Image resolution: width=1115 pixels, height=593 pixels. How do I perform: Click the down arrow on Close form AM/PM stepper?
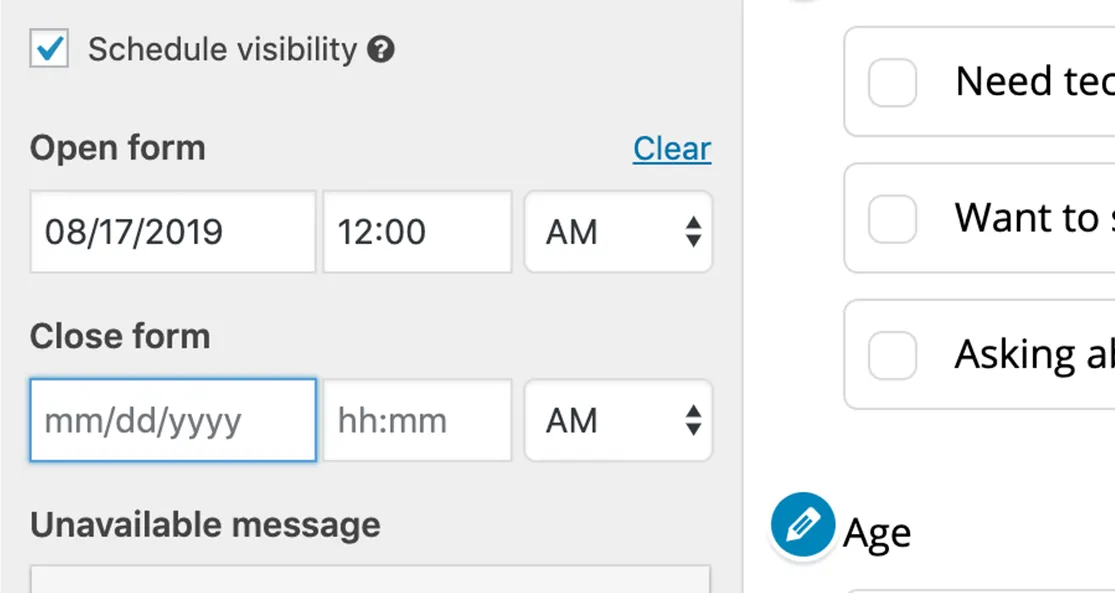(692, 430)
